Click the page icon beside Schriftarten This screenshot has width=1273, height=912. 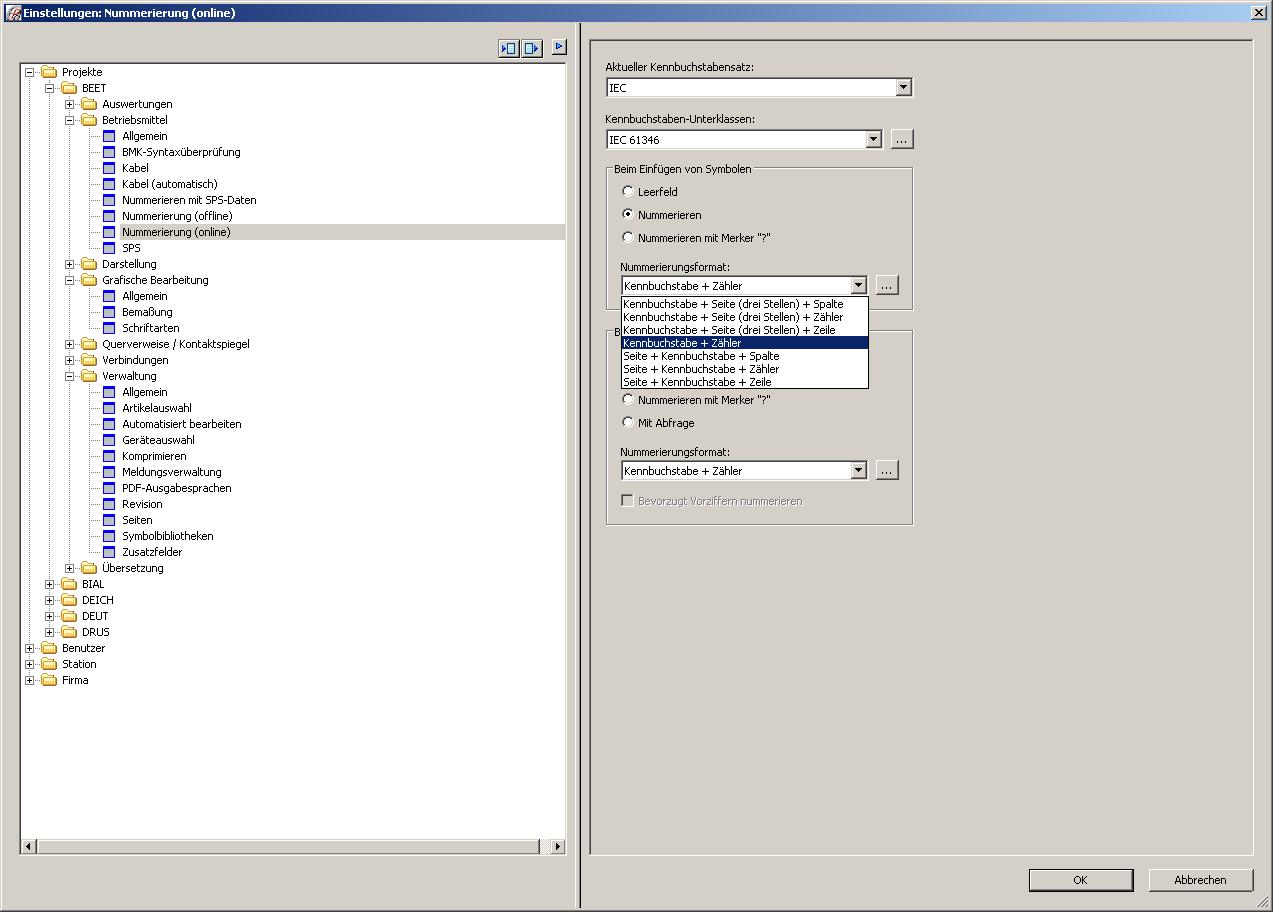click(110, 328)
